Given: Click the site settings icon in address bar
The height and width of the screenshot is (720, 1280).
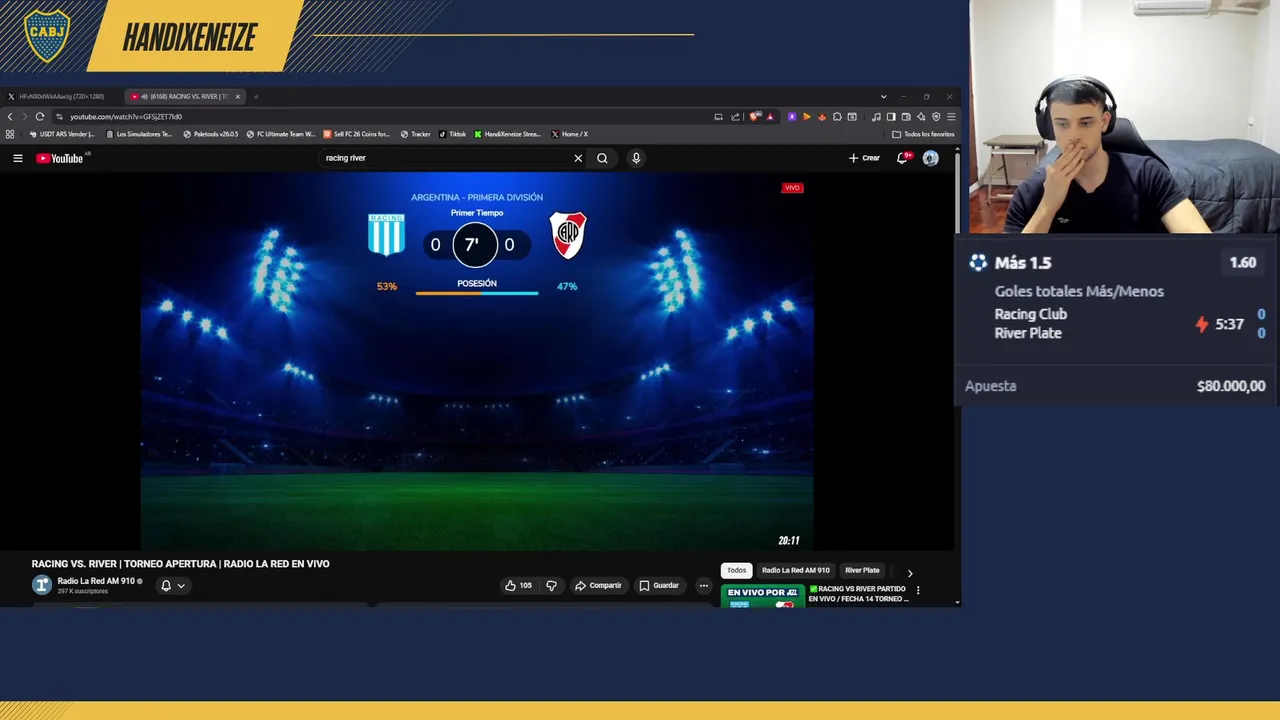Looking at the screenshot, I should click(59, 117).
